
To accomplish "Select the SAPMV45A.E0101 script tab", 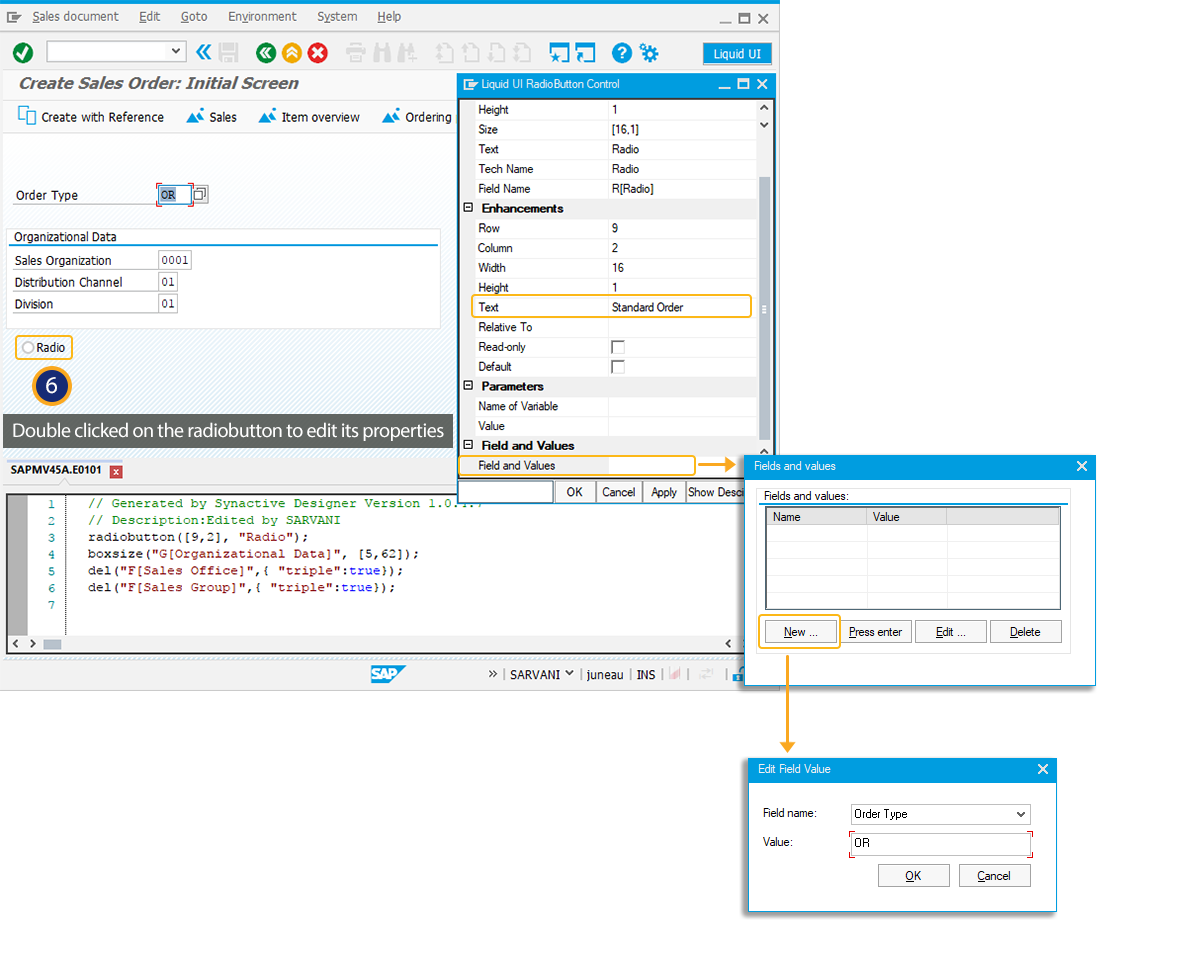I will [56, 470].
